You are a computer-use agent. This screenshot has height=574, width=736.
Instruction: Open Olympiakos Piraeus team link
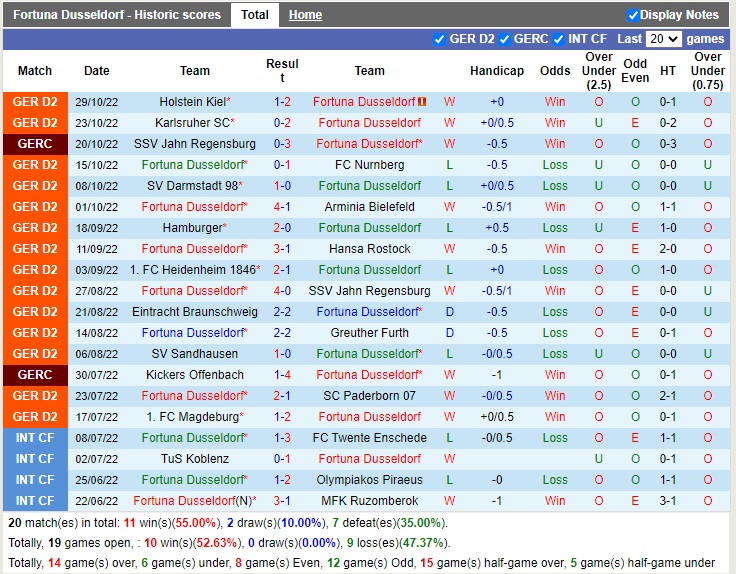pyautogui.click(x=369, y=480)
